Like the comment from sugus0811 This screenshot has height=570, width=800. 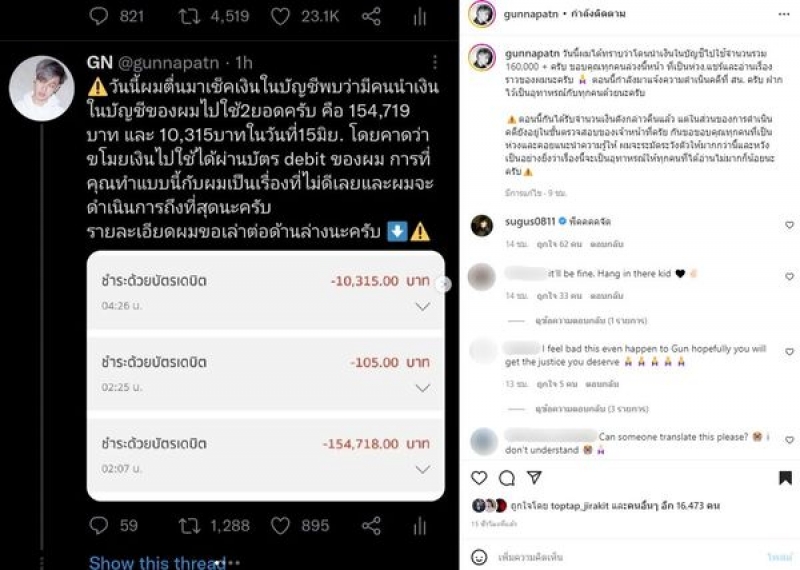(x=789, y=225)
